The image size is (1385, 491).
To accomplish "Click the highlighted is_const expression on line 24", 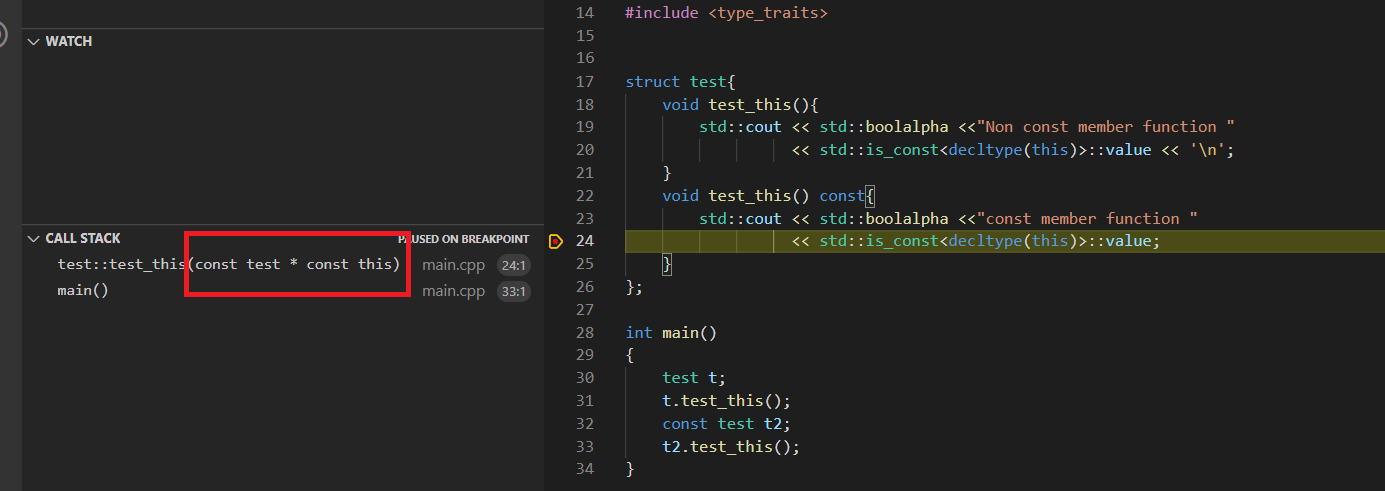I will (x=976, y=241).
